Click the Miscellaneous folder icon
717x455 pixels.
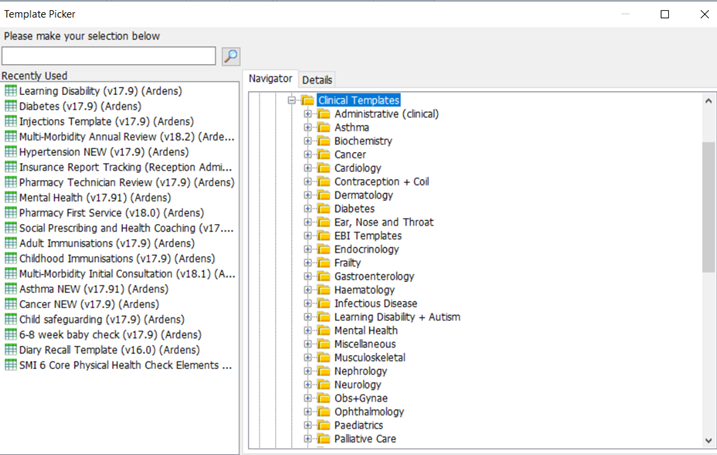(324, 344)
